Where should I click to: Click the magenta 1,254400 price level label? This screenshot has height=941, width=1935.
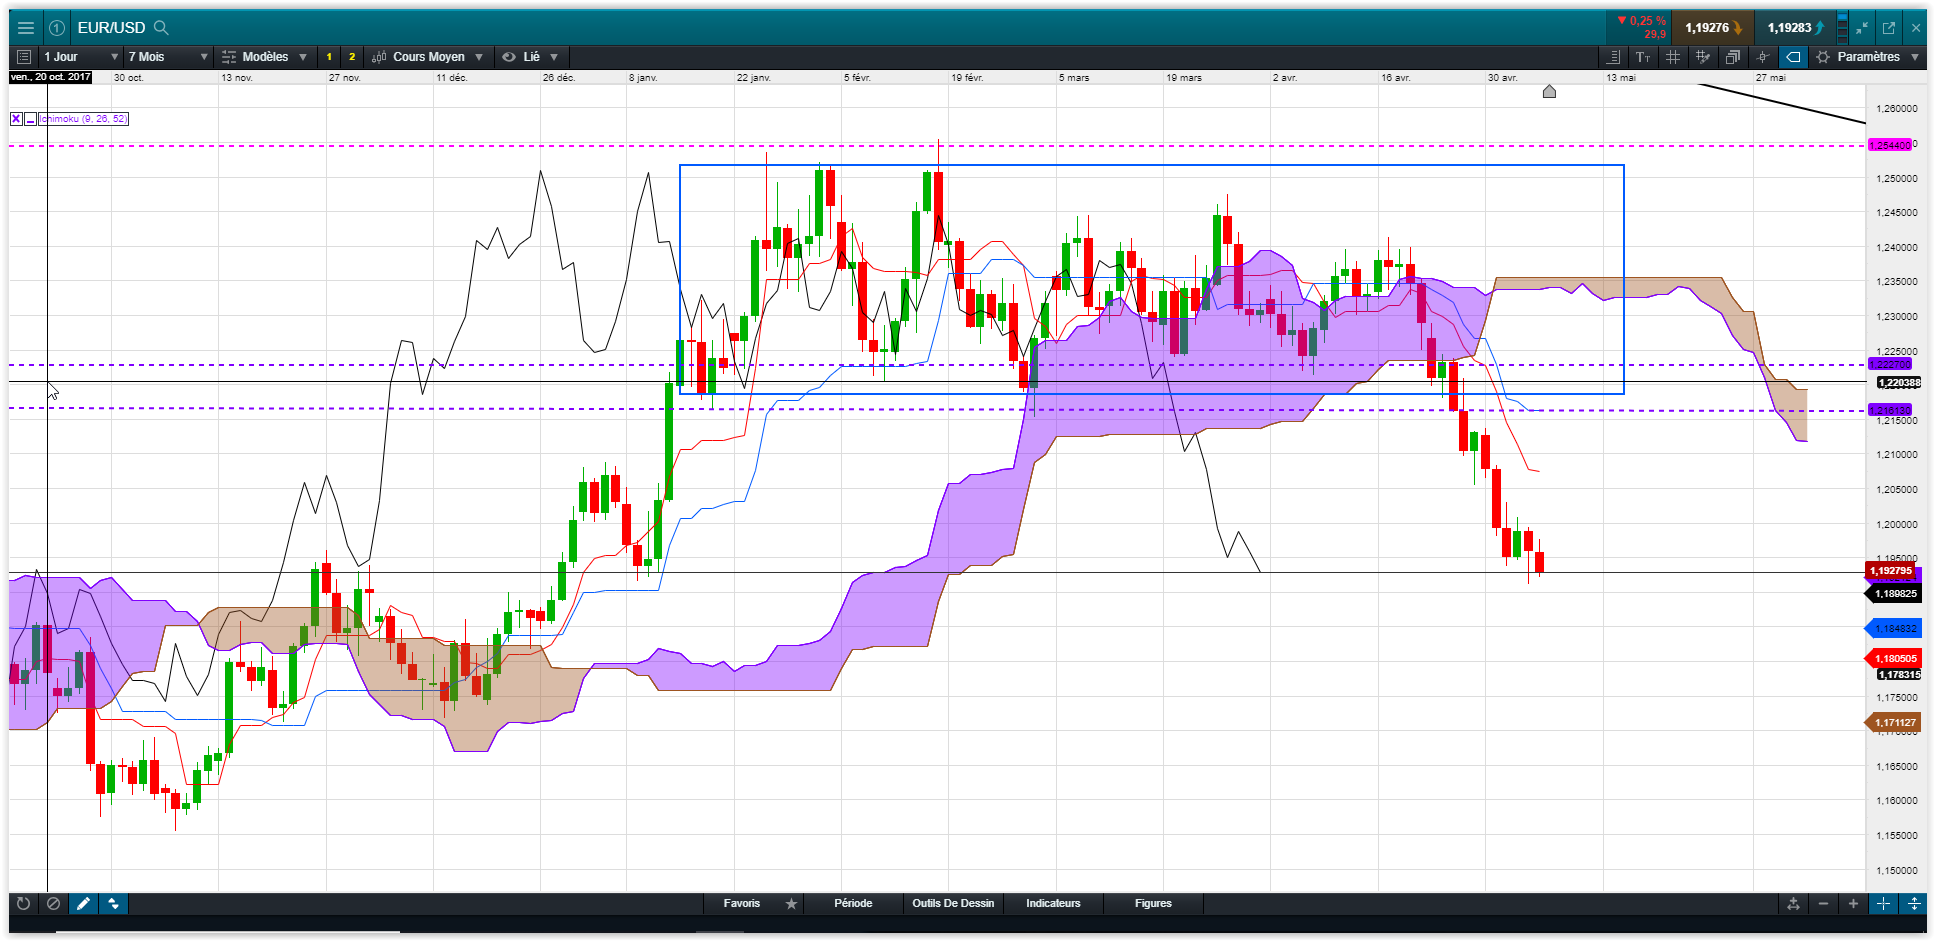pos(1889,145)
